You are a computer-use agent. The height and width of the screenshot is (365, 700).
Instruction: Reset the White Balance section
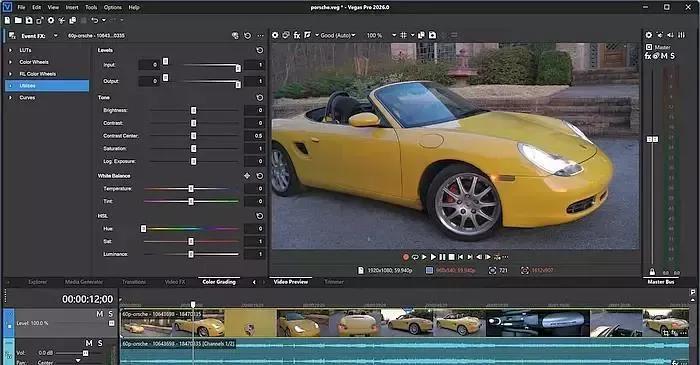pos(259,176)
